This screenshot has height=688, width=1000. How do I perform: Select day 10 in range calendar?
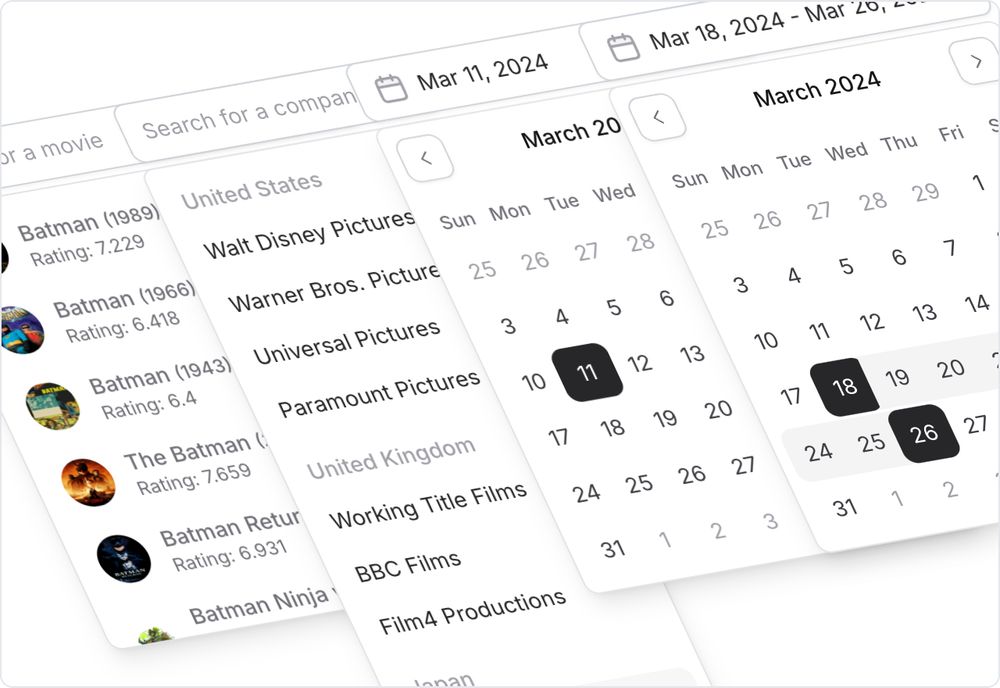[765, 340]
